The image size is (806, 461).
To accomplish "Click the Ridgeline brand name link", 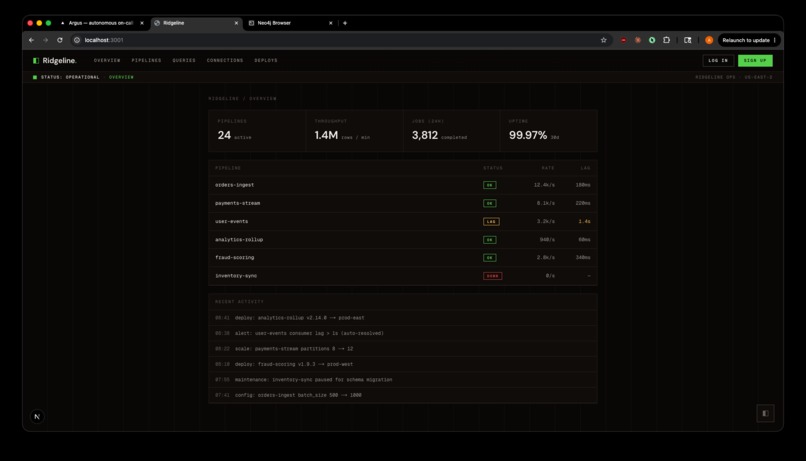I will click(x=59, y=61).
